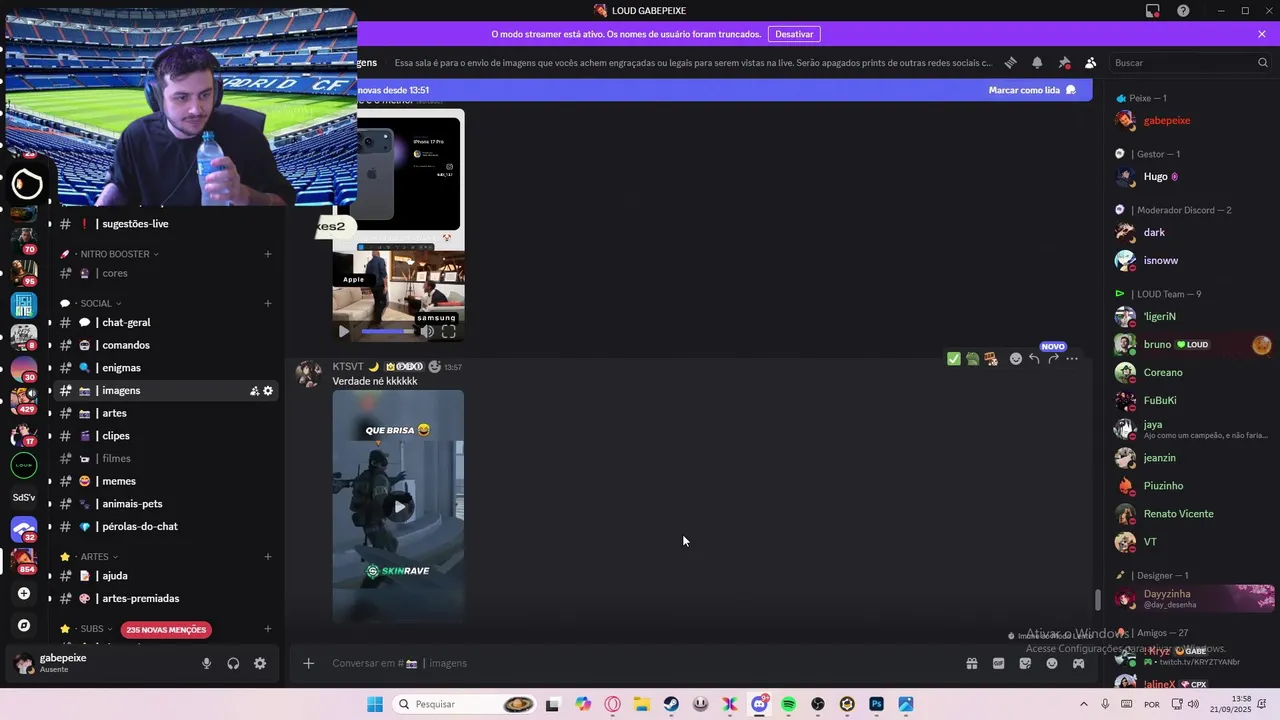Open Photoshop from the taskbar
1280x720 pixels.
click(876, 705)
